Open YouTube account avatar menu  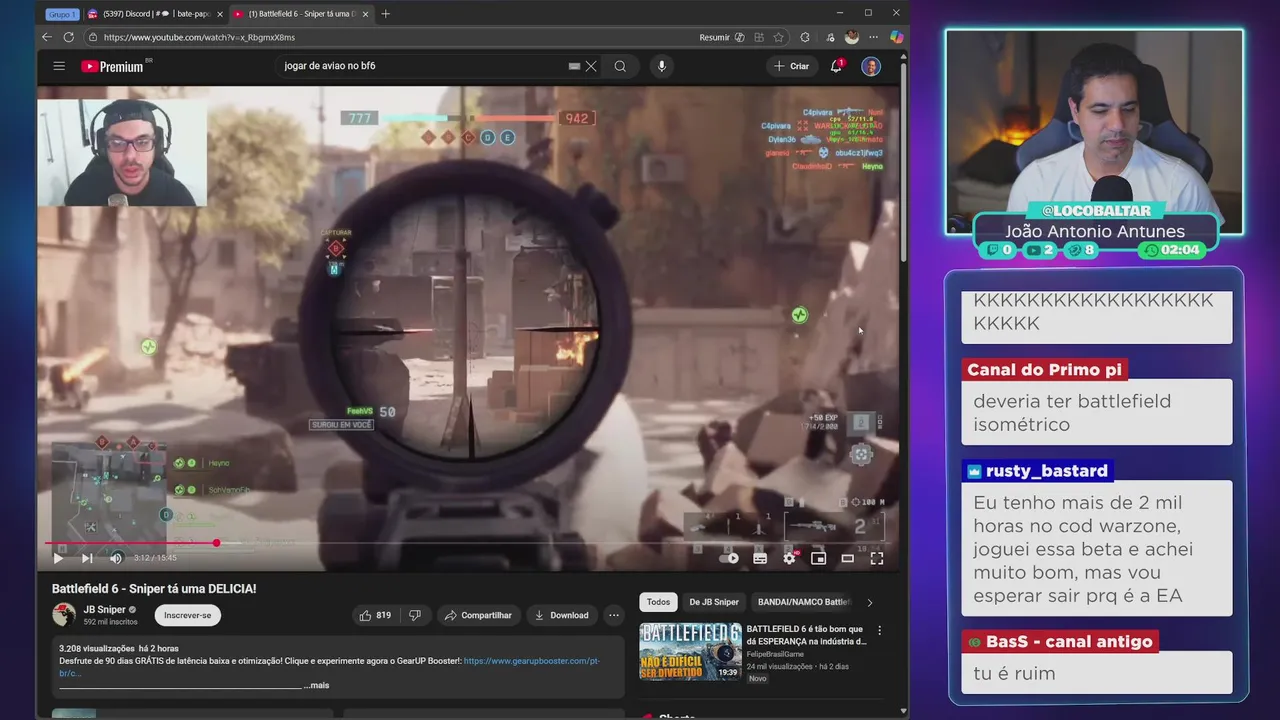click(871, 66)
